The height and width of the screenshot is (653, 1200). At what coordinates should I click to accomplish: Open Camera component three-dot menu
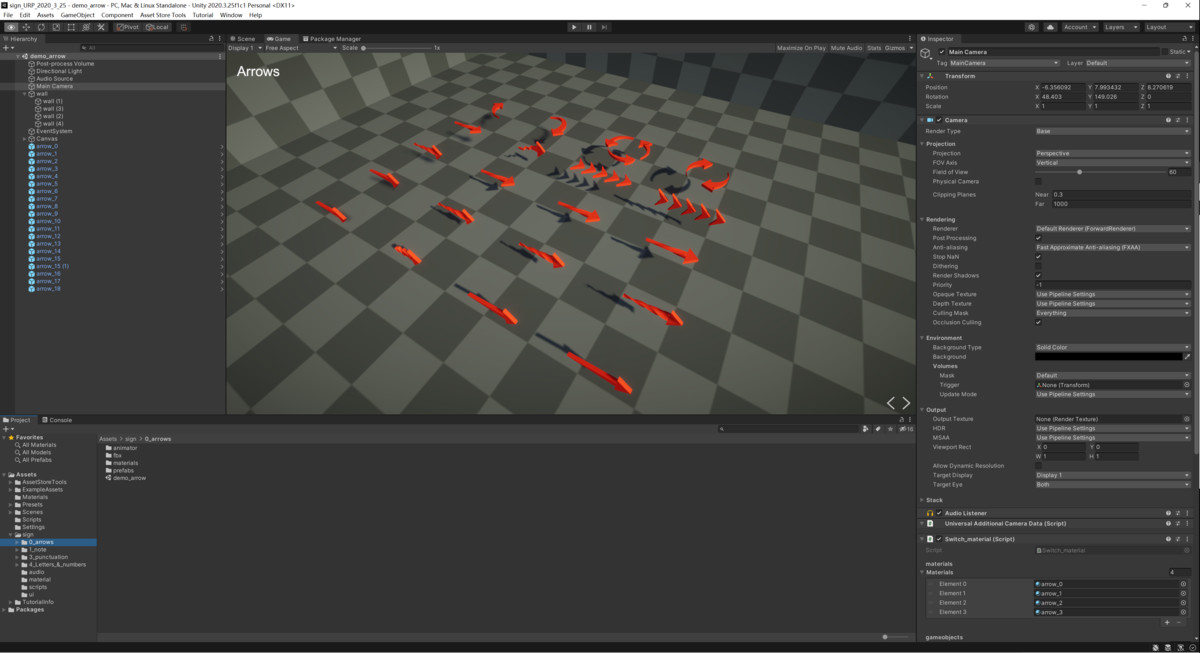(x=1188, y=120)
